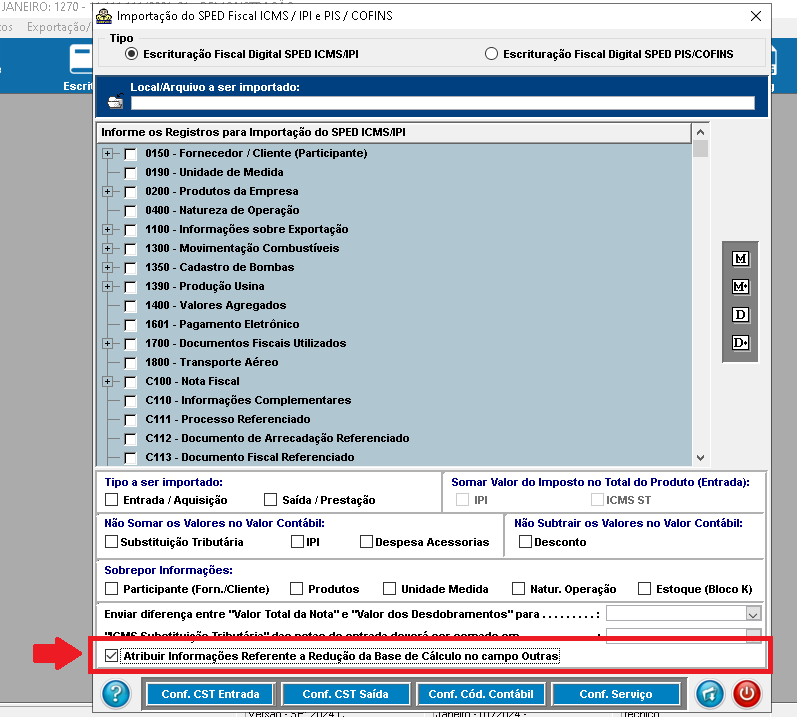Select C110 - Informações Complementares row
The height and width of the screenshot is (717, 797).
[248, 400]
